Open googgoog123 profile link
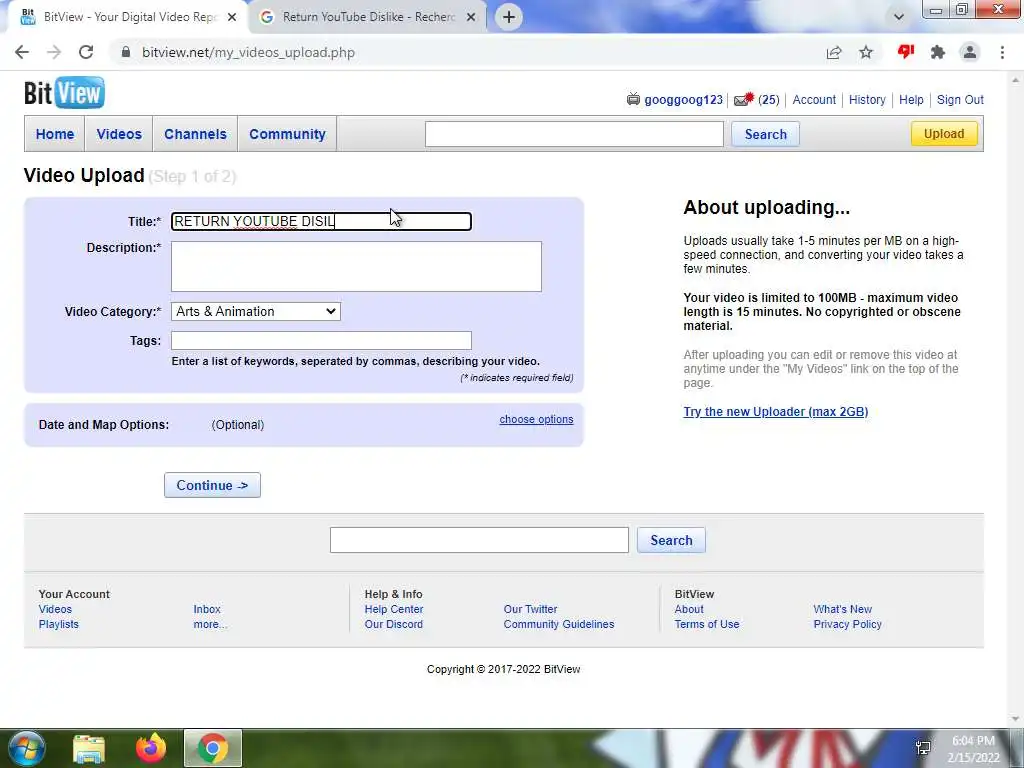The image size is (1024, 768). [683, 99]
